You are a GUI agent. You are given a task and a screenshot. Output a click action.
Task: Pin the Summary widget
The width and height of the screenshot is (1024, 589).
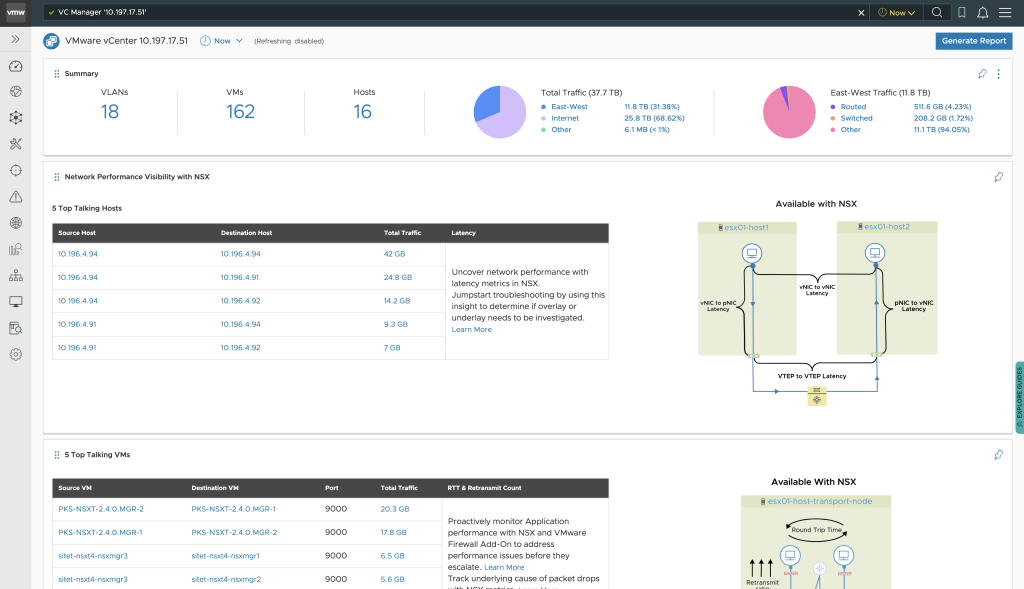(x=982, y=73)
